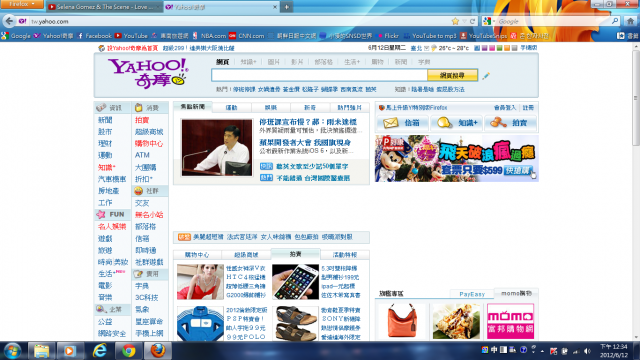
Task: Open the YouTube to mp3 bookmark
Action: (430, 36)
